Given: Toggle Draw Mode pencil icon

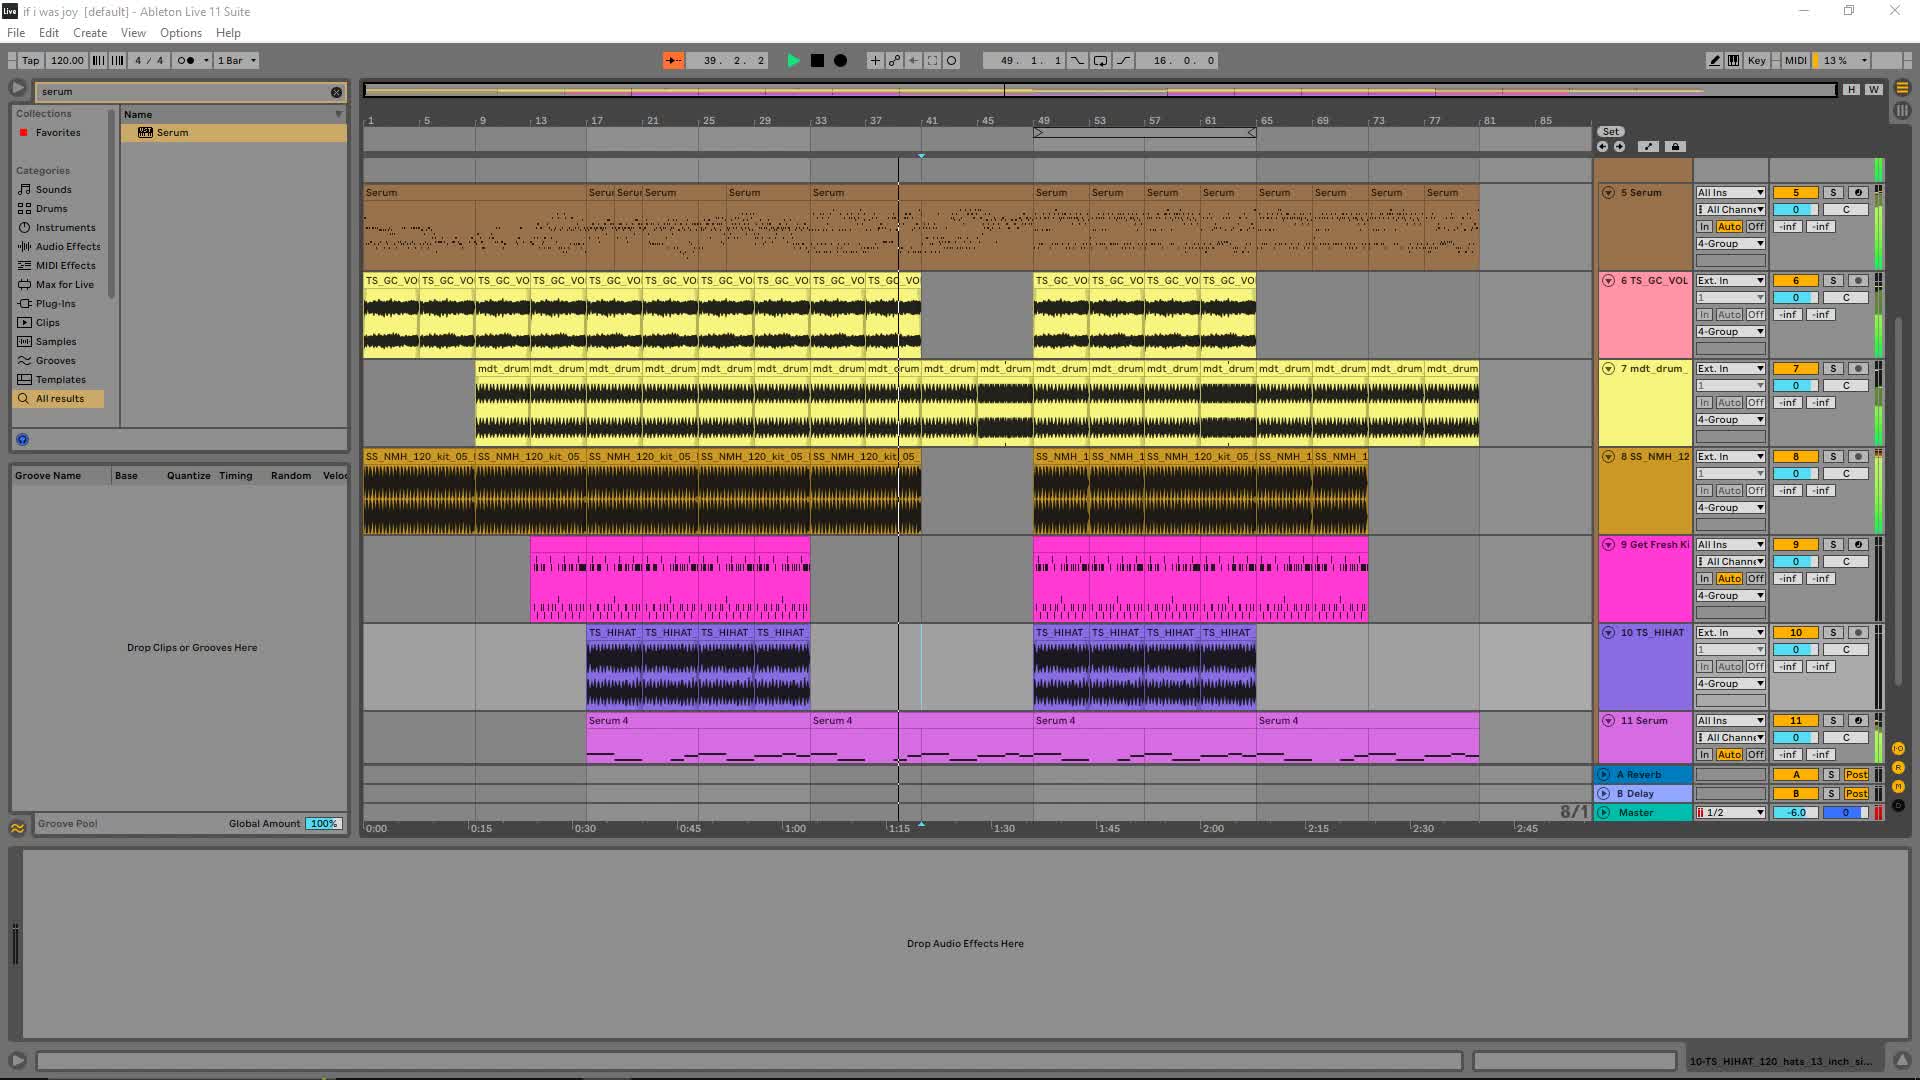Looking at the screenshot, I should pos(1714,60).
